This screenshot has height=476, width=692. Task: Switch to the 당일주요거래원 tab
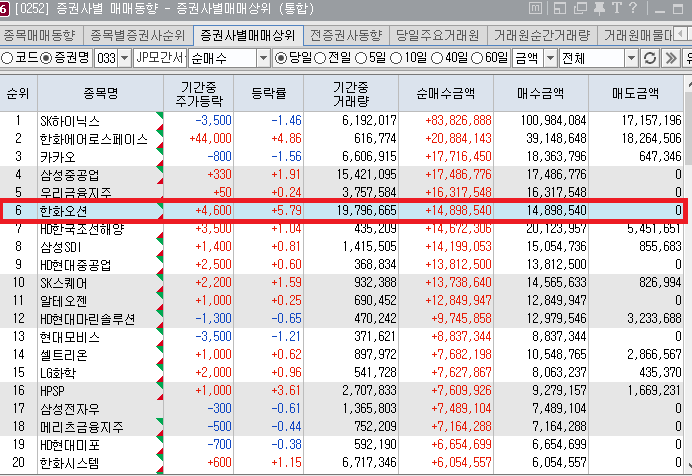438,35
